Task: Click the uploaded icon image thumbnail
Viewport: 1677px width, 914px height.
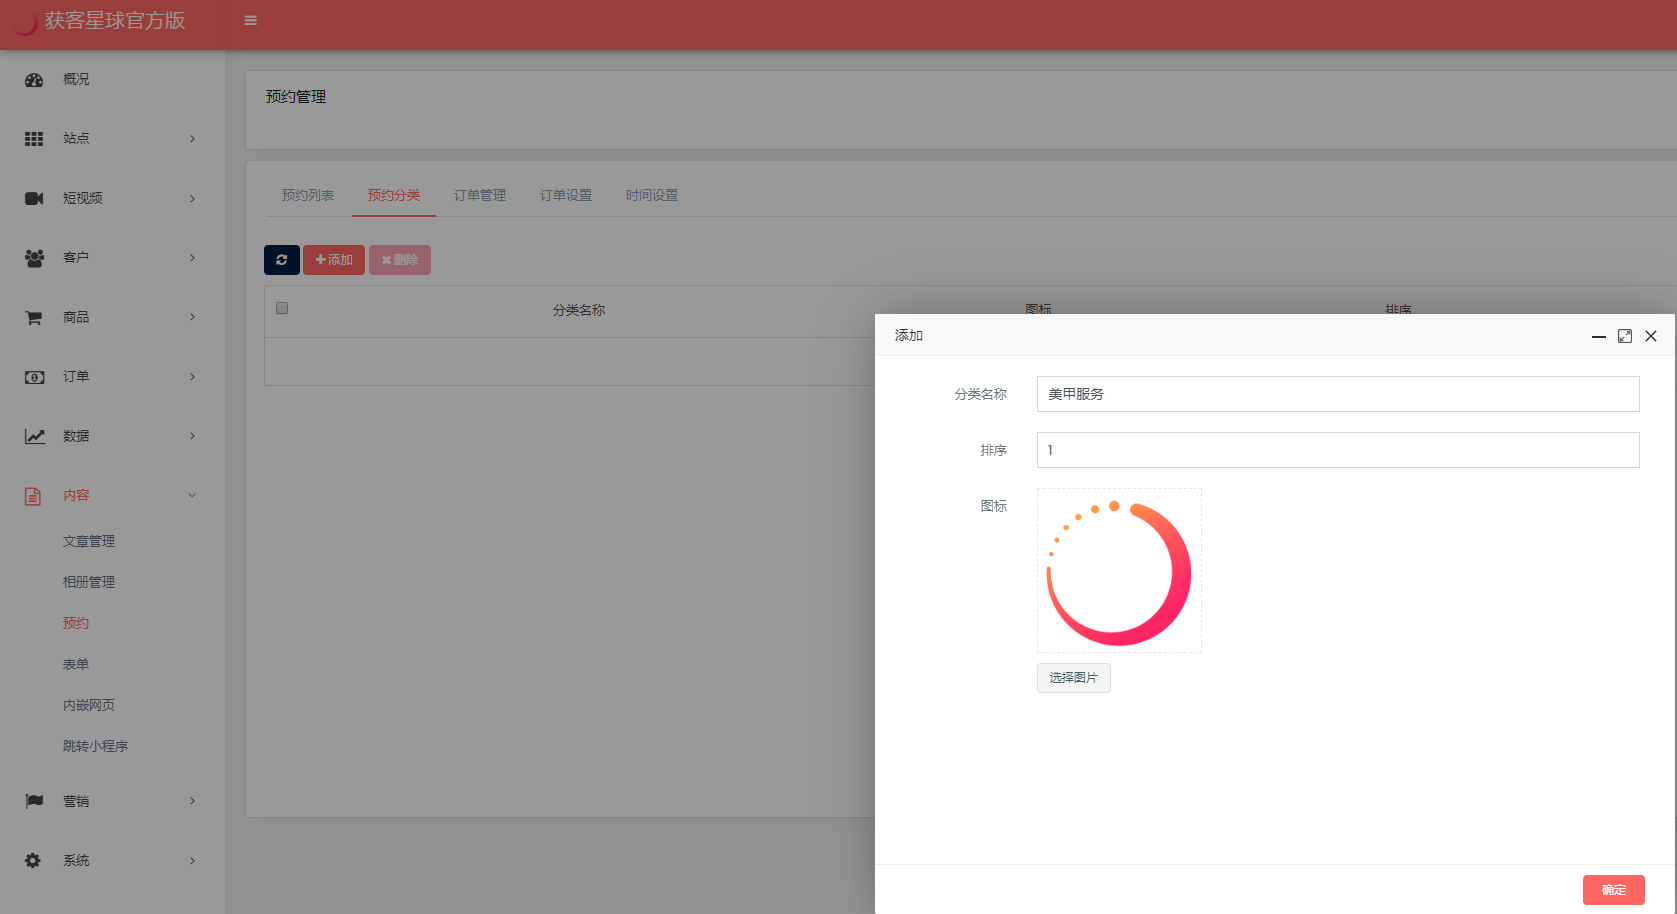Action: coord(1119,571)
